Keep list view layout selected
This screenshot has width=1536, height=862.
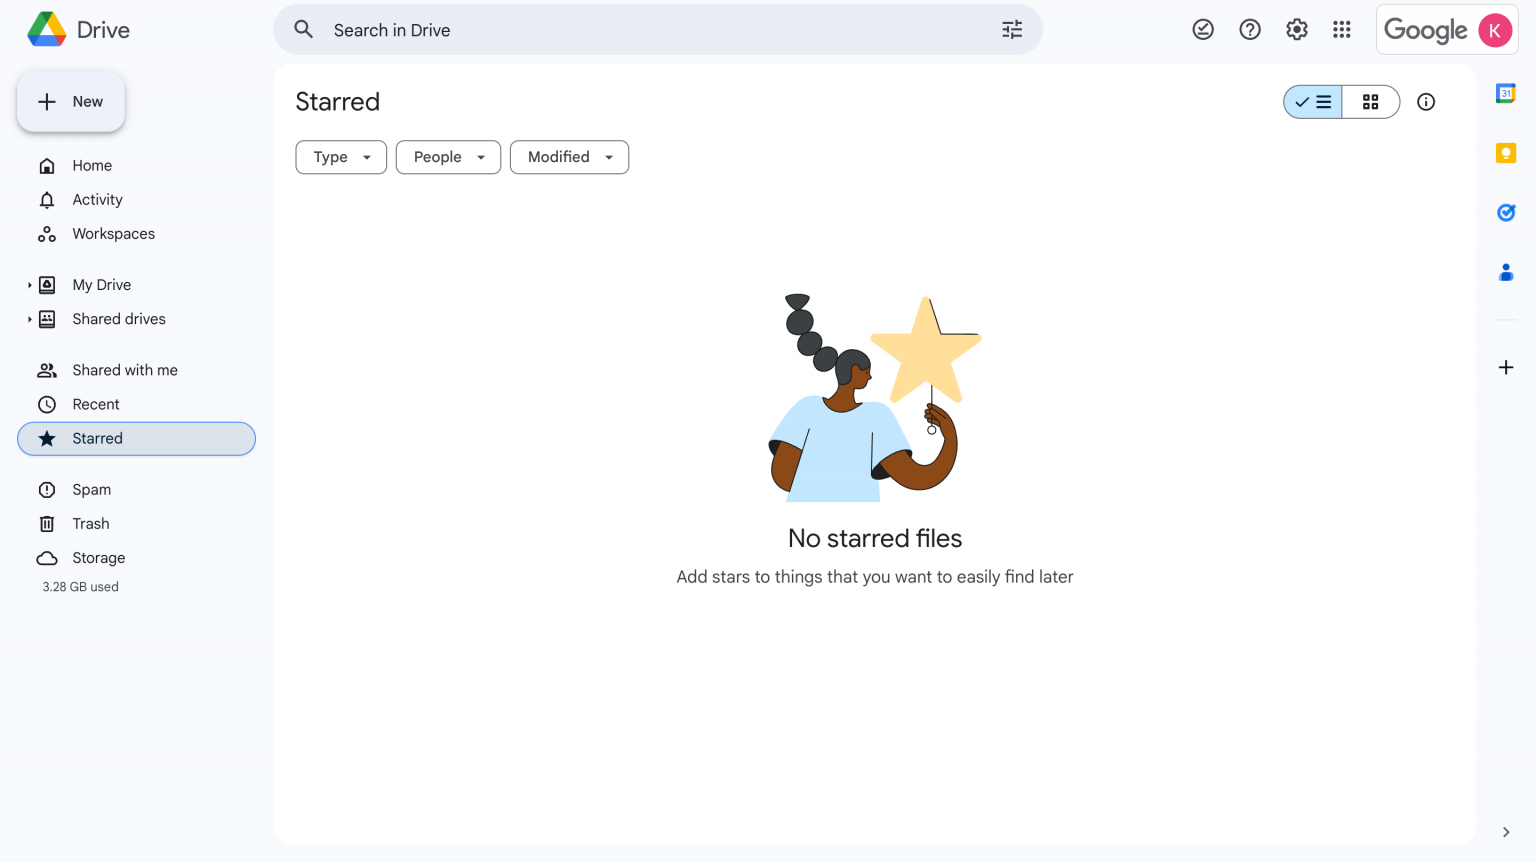click(1313, 101)
